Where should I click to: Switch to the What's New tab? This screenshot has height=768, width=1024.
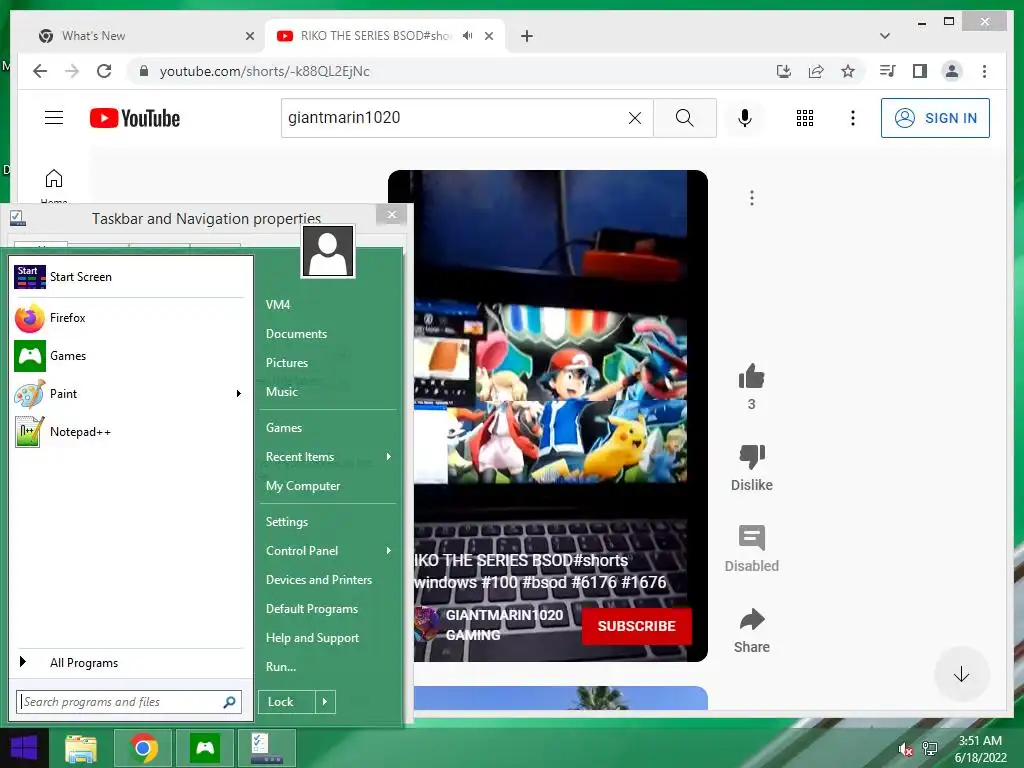(x=142, y=36)
